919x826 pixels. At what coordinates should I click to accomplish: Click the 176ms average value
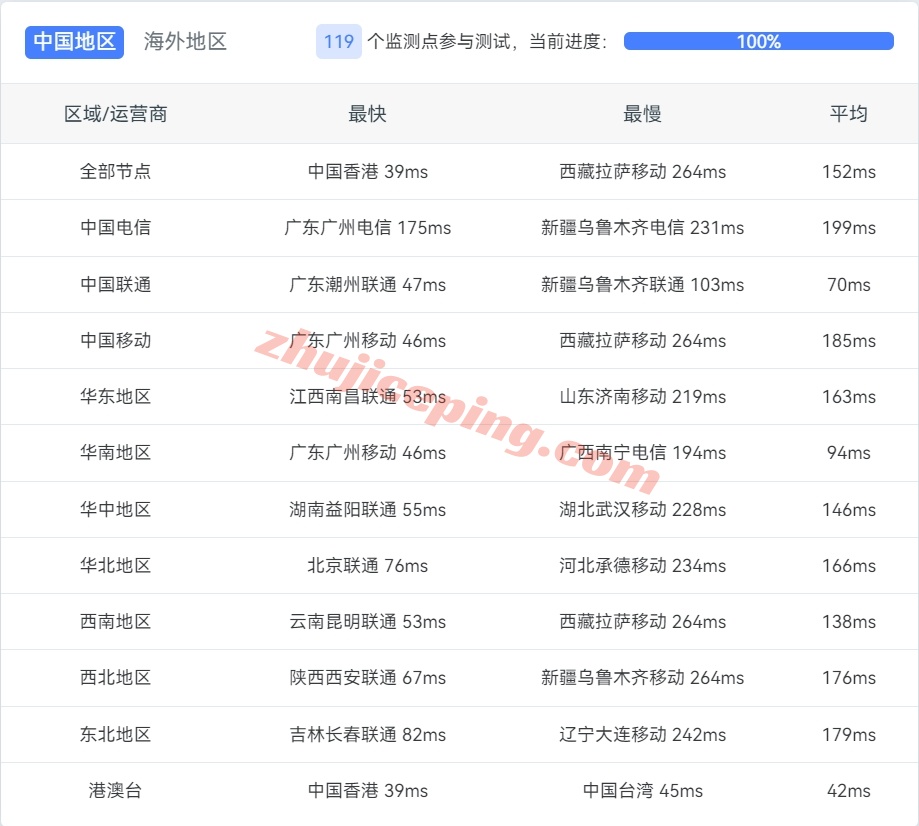point(849,678)
